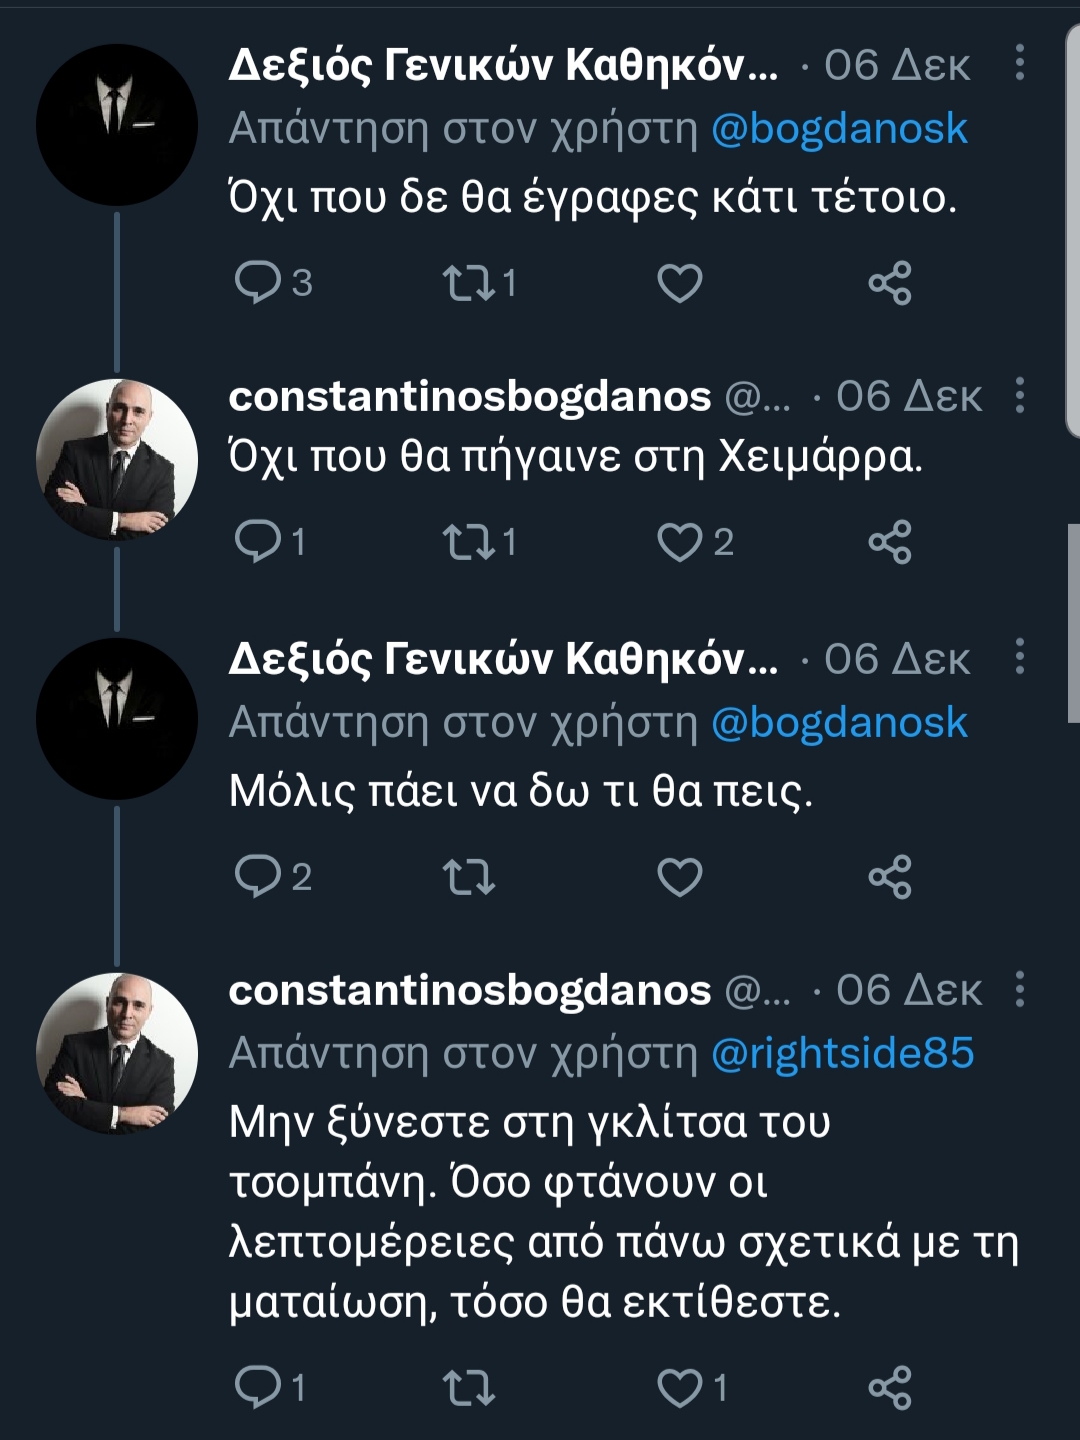Viewport: 1080px width, 1440px height.
Task: Like the tweet 'Μόλις πάει να δω τι θα πεις'
Action: 680,877
